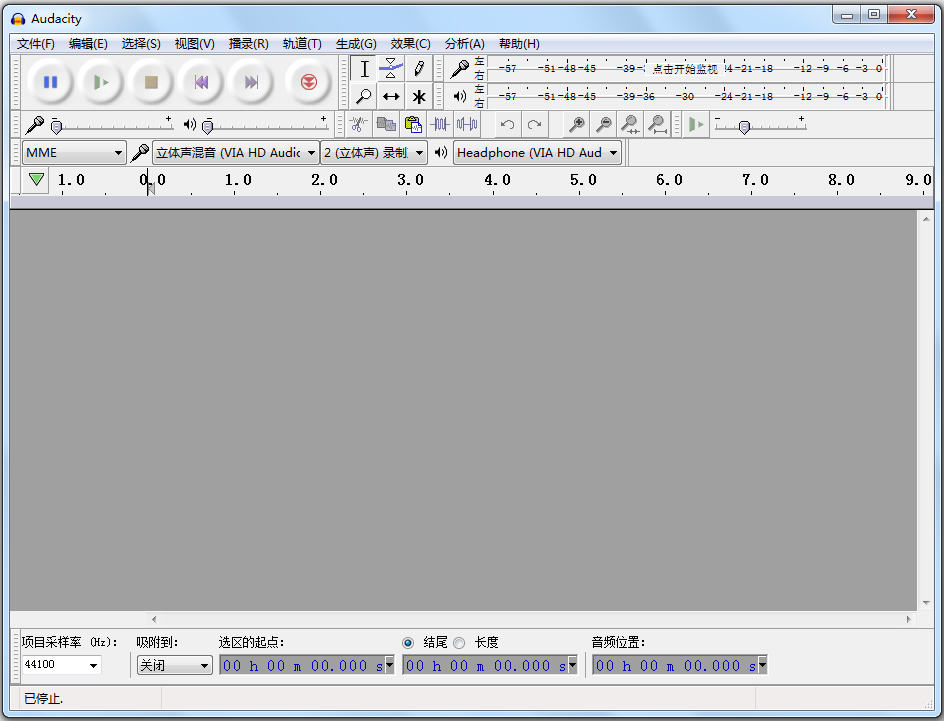The width and height of the screenshot is (944, 721).
Task: Click the Redo arrow icon
Action: click(x=535, y=125)
